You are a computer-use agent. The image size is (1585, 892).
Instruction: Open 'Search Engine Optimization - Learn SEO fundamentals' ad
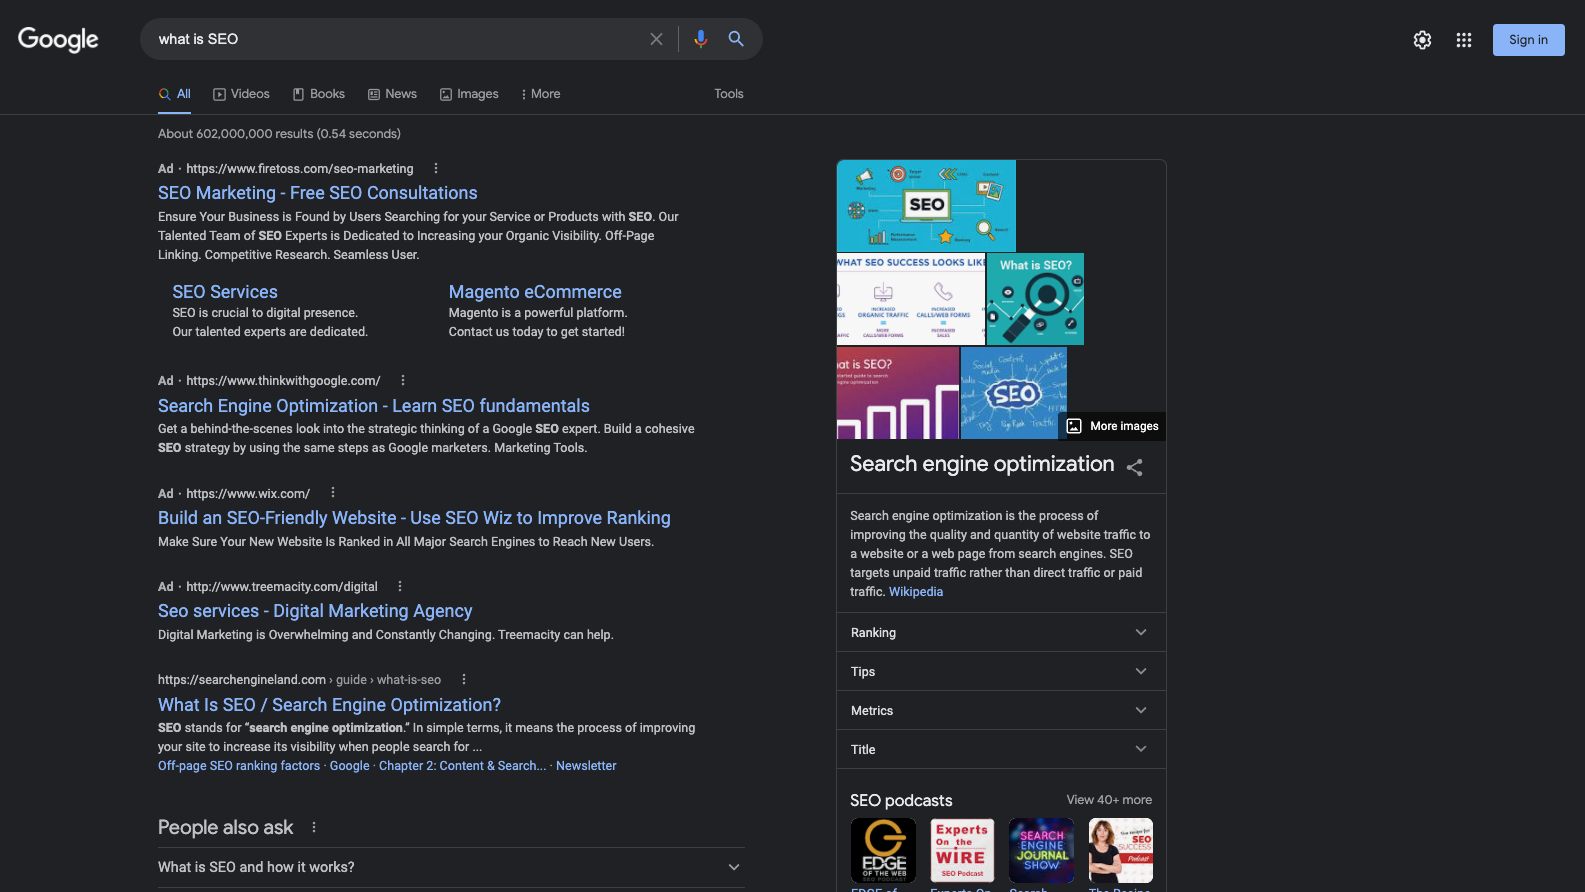tap(374, 406)
